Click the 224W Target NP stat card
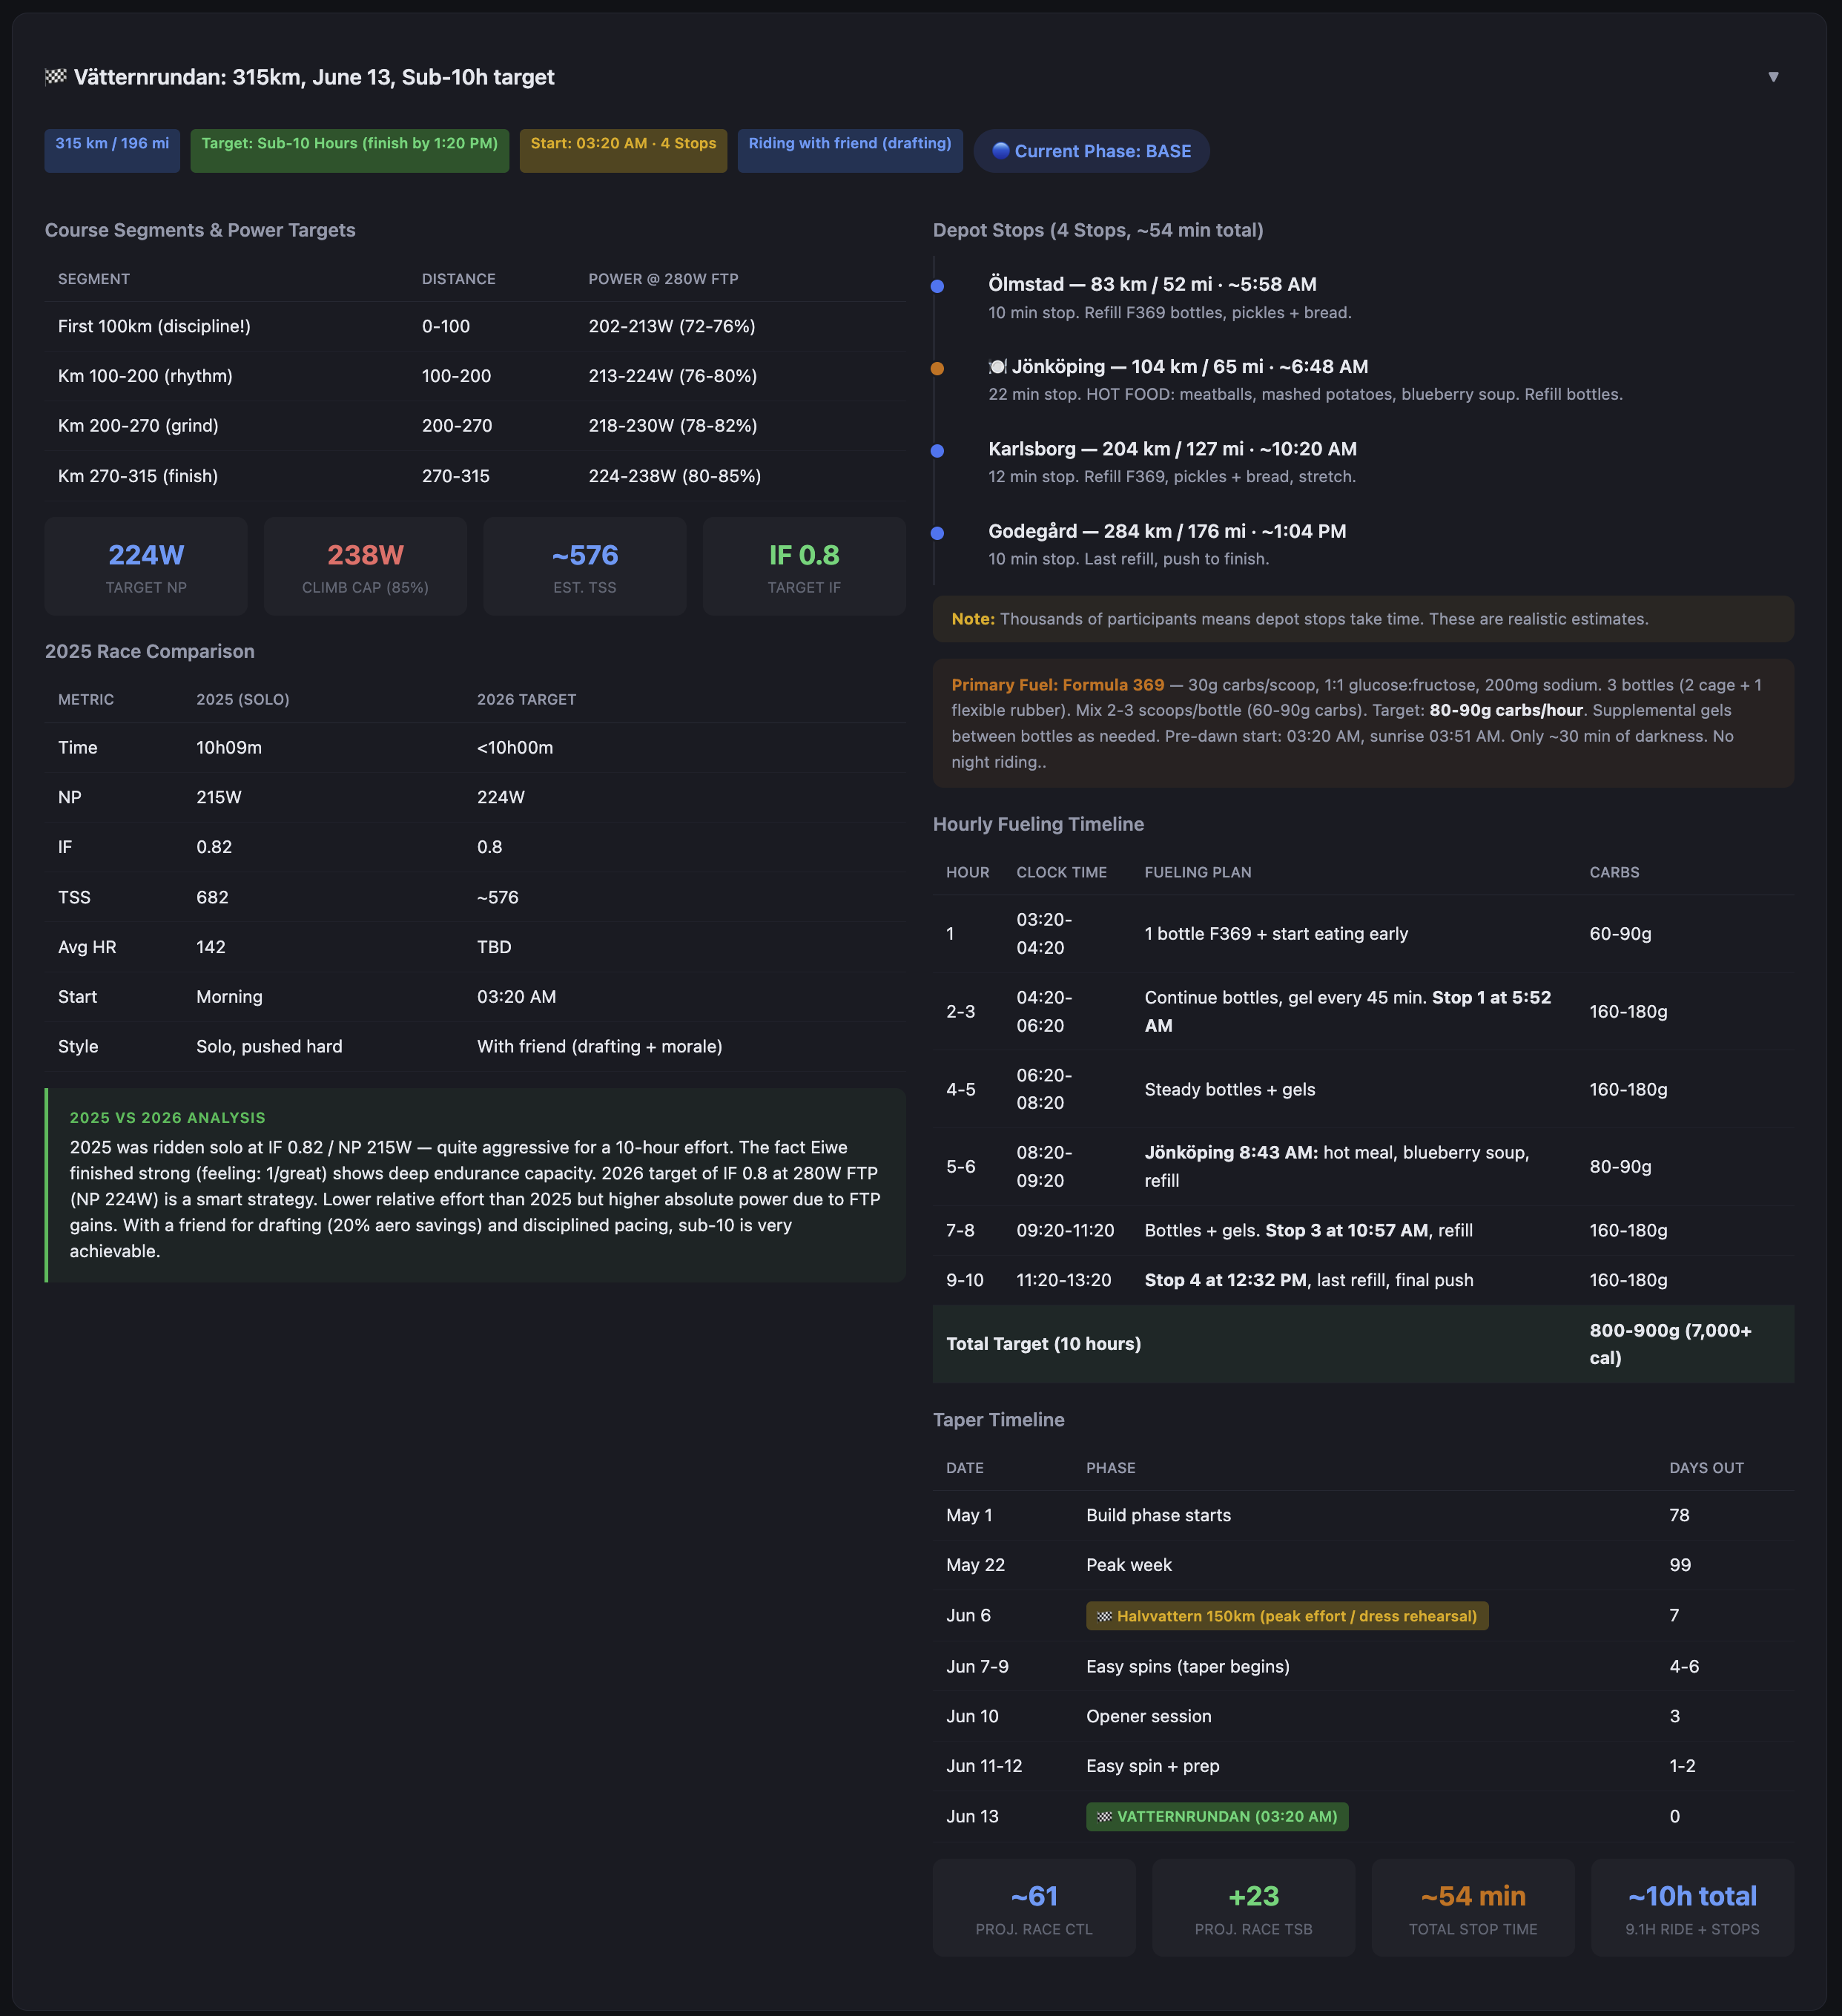The height and width of the screenshot is (2016, 1842). coord(146,566)
